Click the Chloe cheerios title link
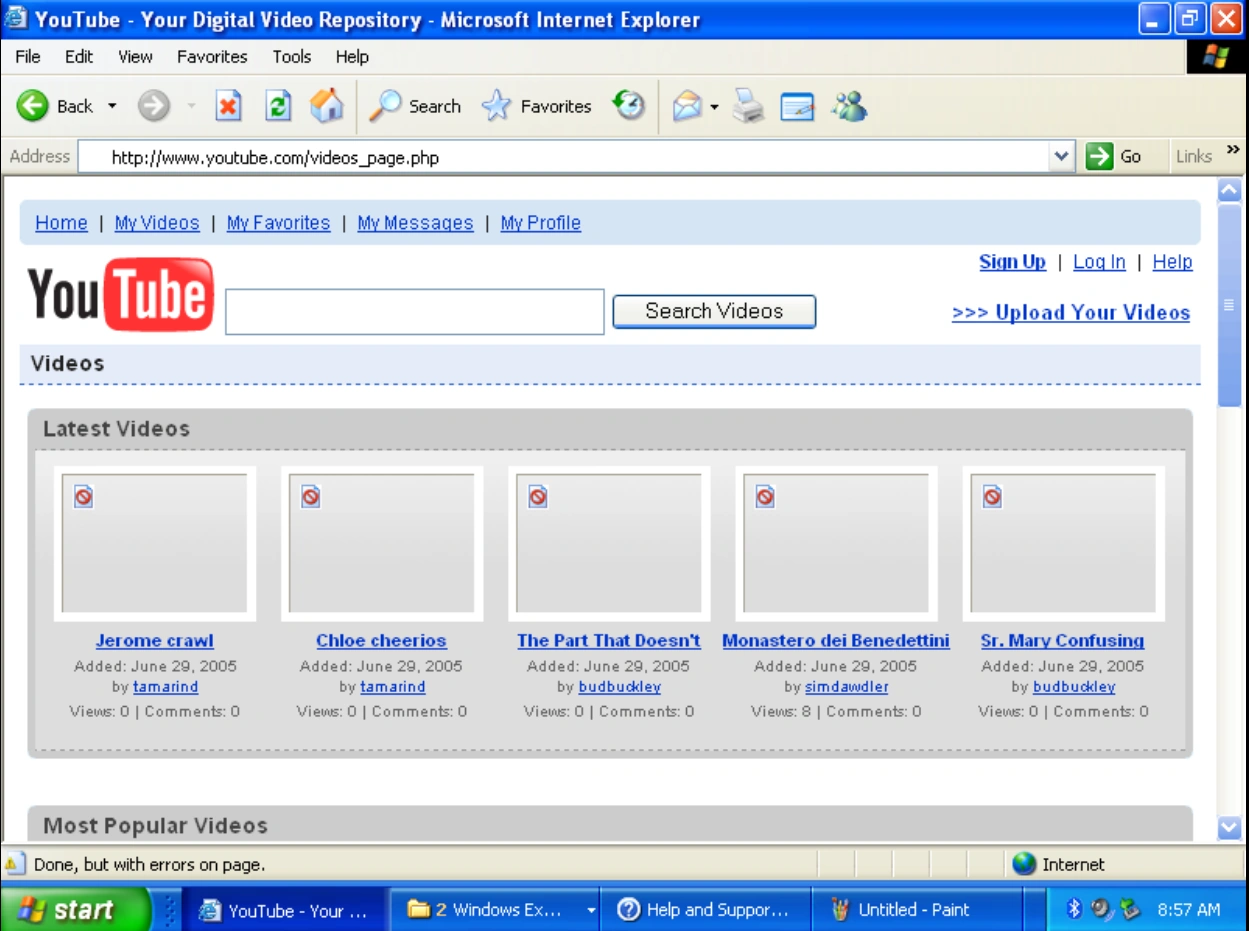Screen dimensions: 1249x931 (x=381, y=641)
